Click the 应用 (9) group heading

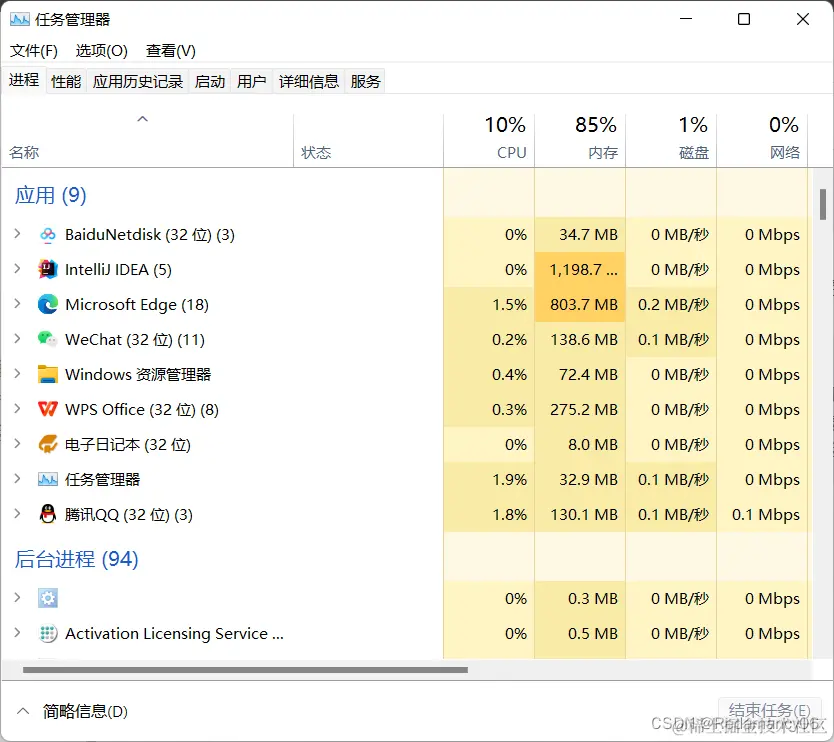[51, 195]
